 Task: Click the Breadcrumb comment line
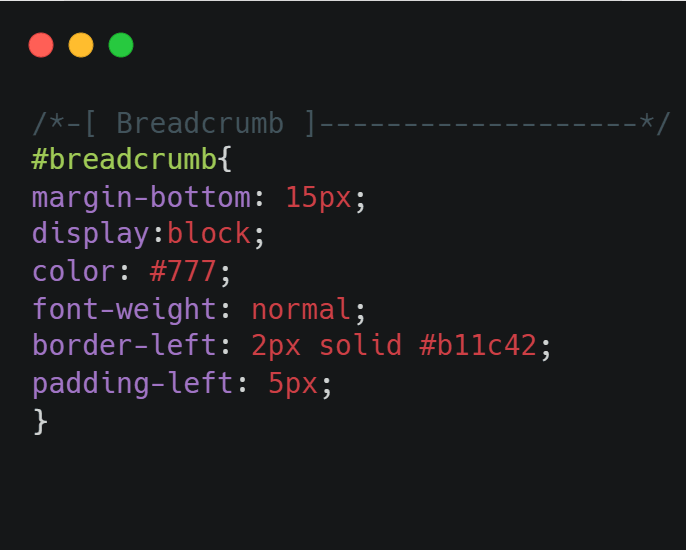point(350,123)
